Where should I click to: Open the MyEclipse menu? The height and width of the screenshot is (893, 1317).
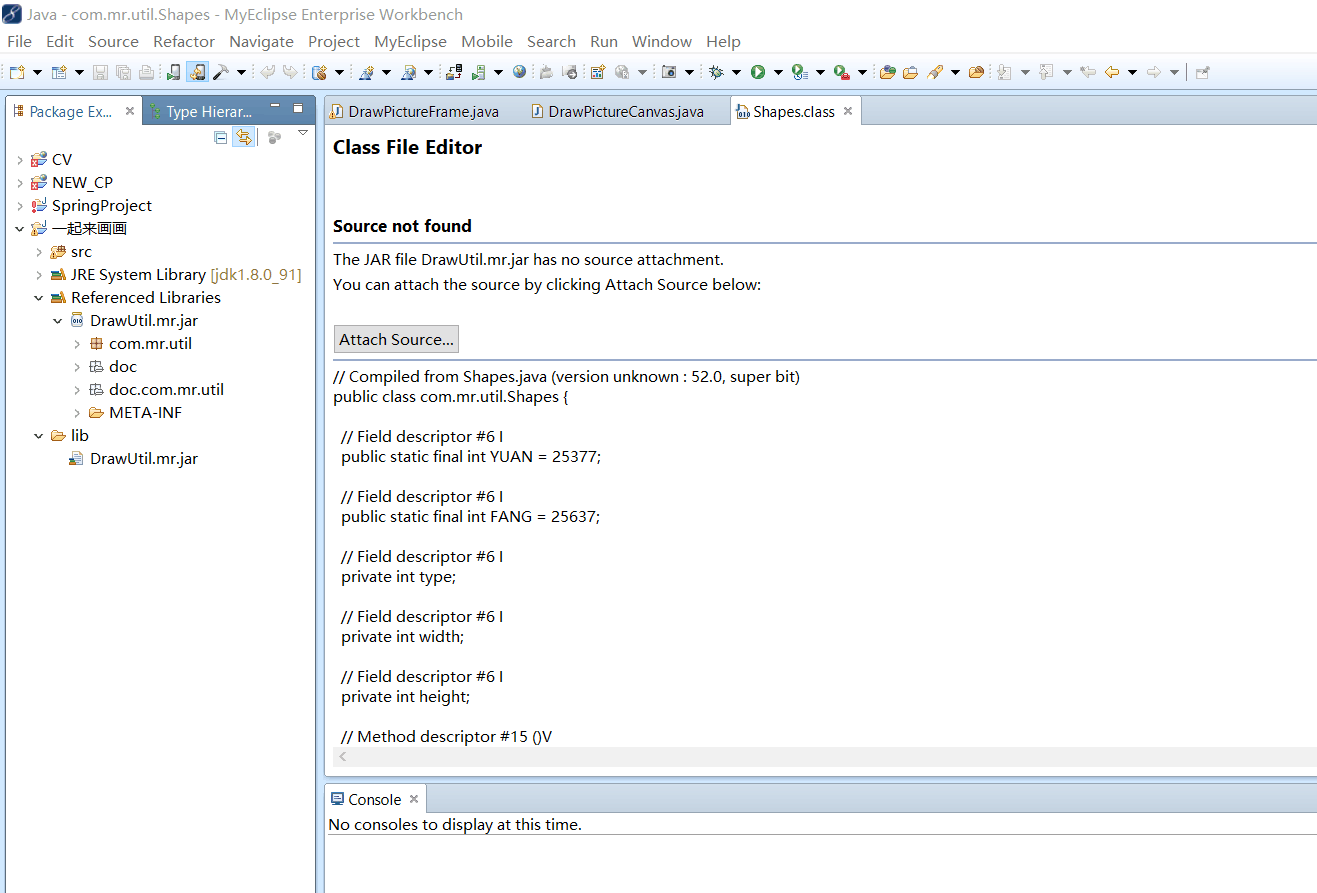[410, 41]
